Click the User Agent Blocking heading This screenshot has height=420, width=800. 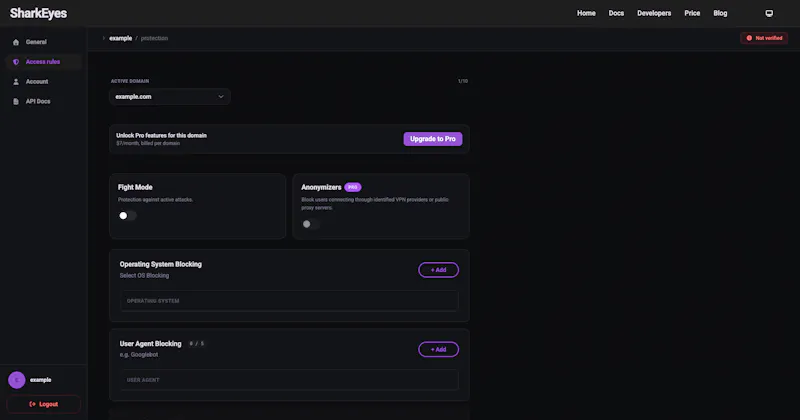point(151,344)
